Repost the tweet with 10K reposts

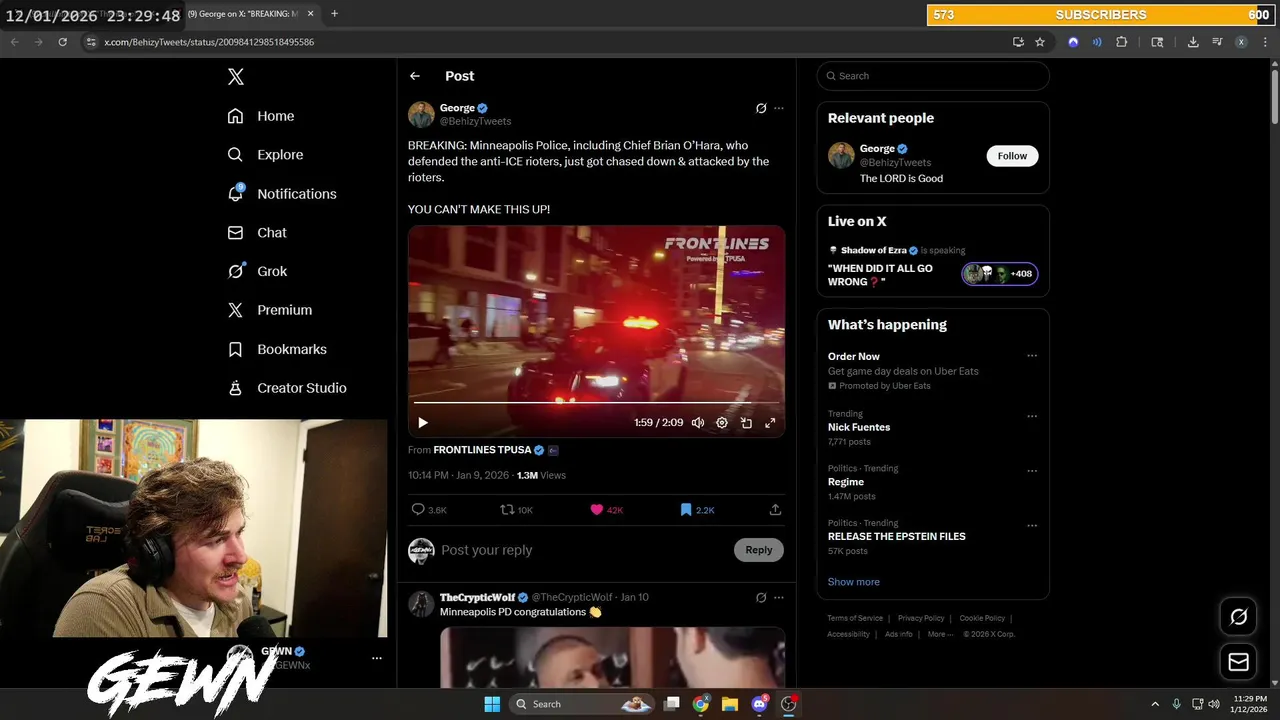pyautogui.click(x=517, y=510)
